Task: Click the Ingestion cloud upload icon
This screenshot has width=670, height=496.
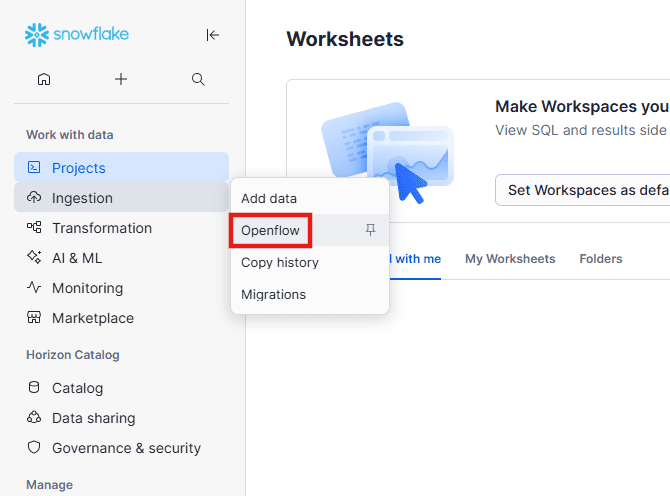Action: [34, 197]
